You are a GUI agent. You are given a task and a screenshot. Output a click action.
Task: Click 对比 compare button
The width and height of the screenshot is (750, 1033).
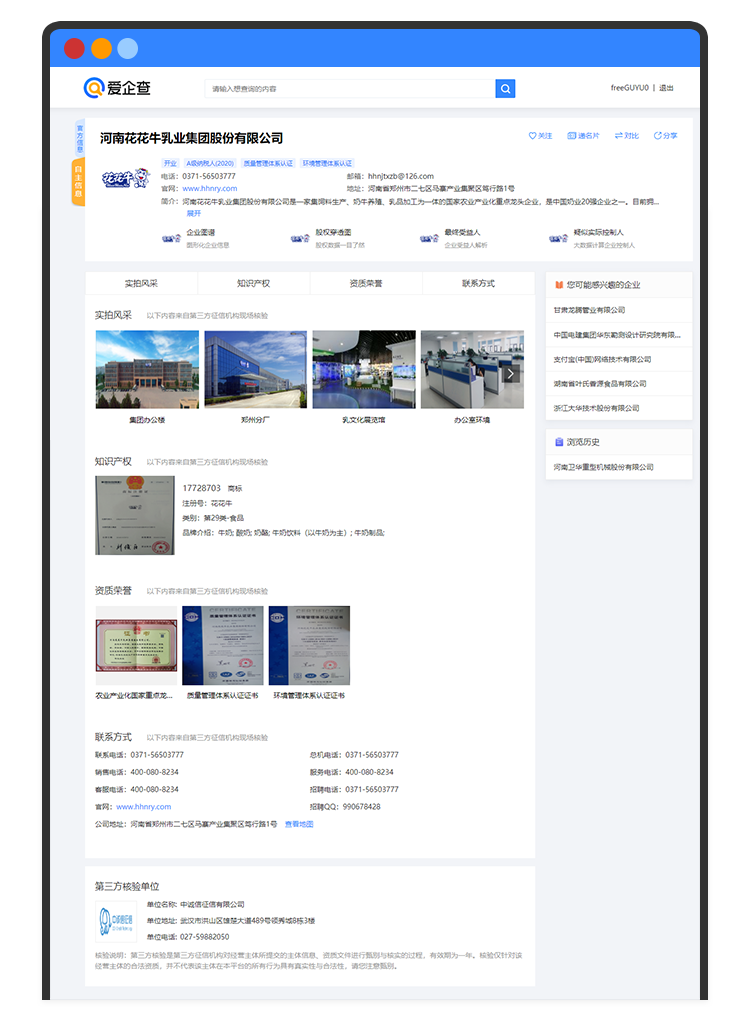[x=627, y=136]
